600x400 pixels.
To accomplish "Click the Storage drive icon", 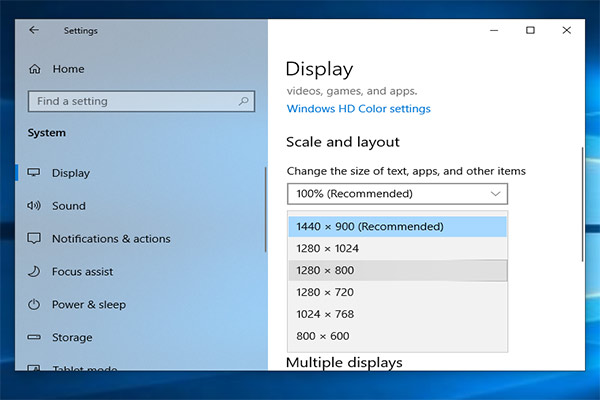I will [x=34, y=338].
